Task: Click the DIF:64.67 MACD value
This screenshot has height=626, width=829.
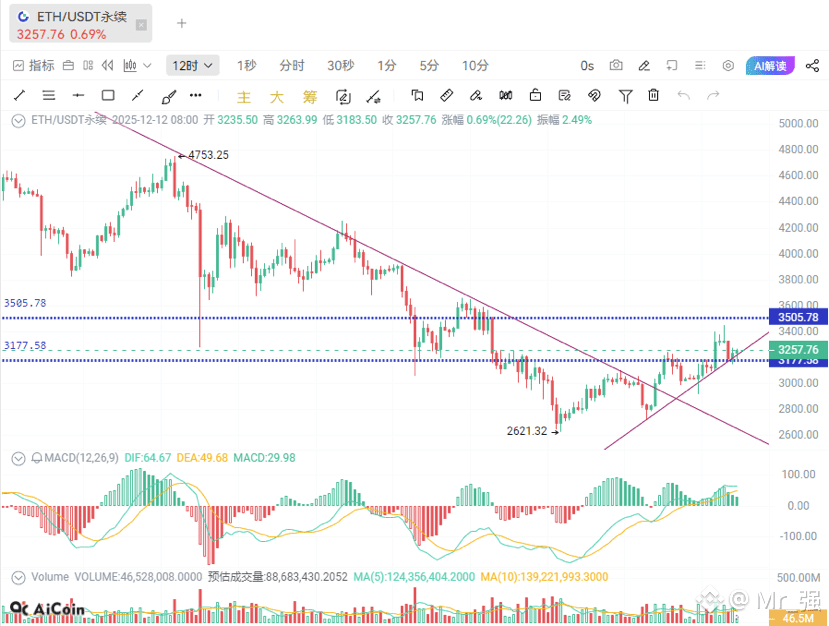Action: 148,458
